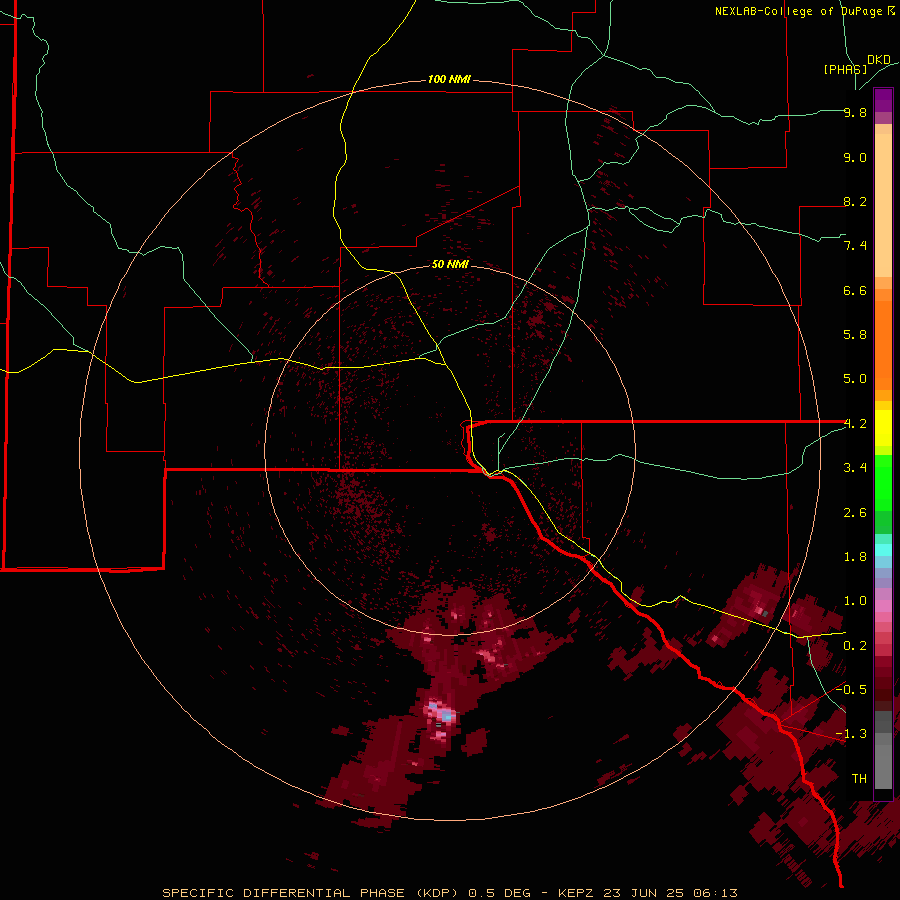
Task: Click the 1.0 value on the color scale
Action: pyautogui.click(x=855, y=601)
